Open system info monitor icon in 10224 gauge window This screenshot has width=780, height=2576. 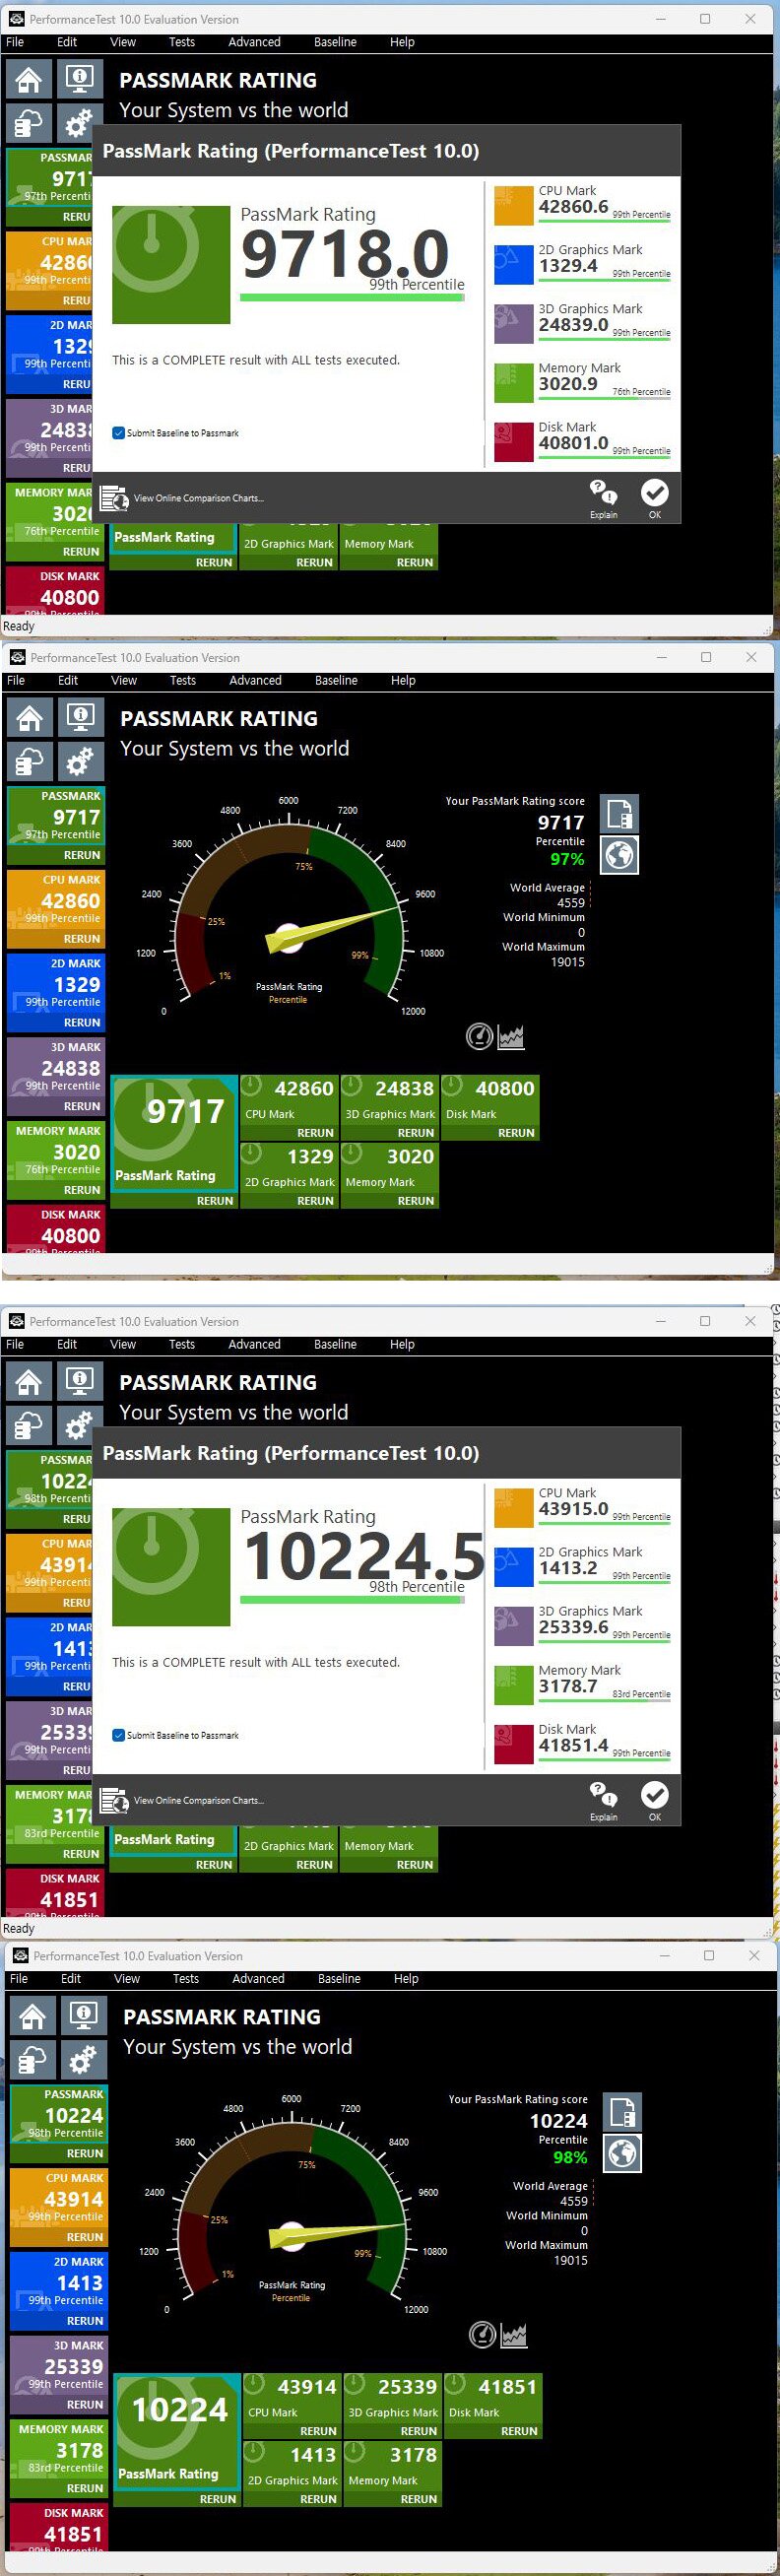pos(84,2015)
